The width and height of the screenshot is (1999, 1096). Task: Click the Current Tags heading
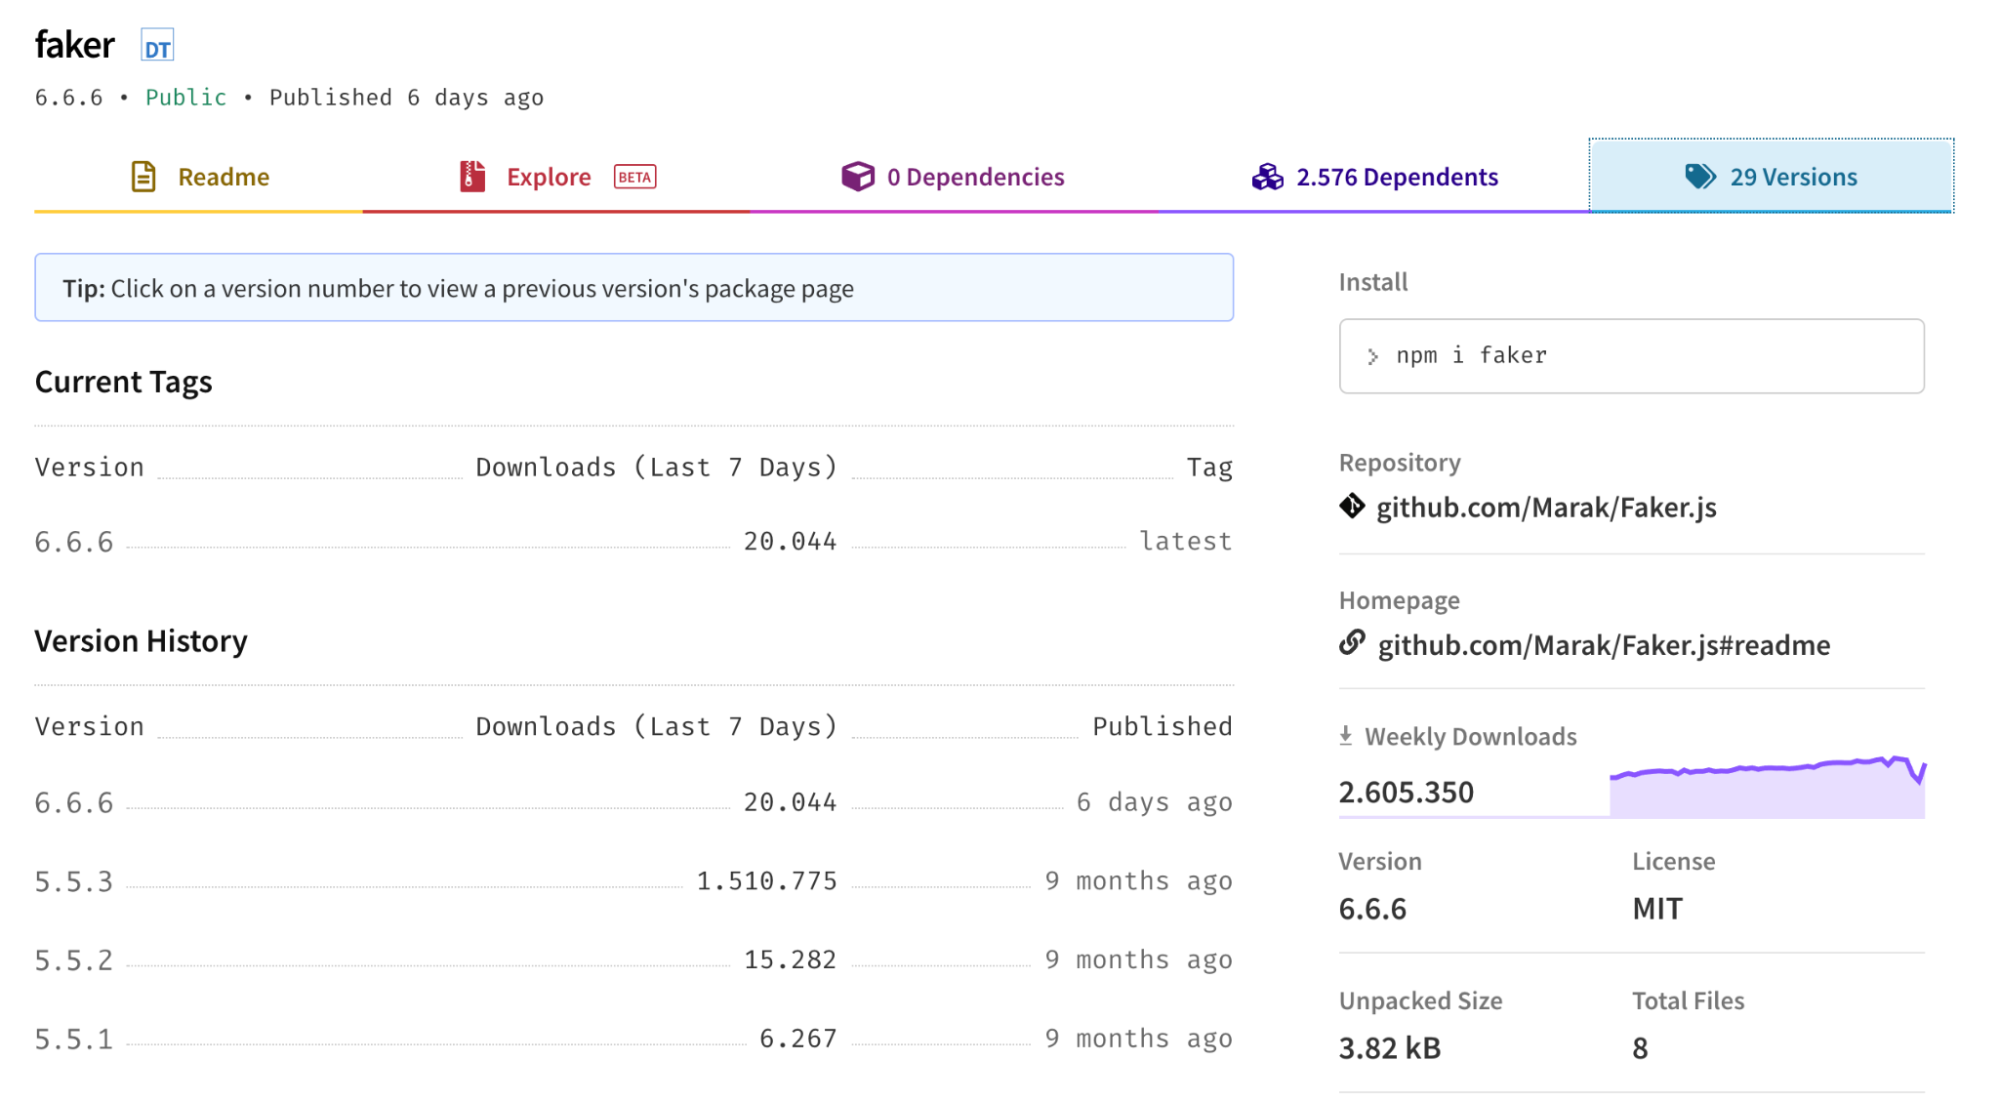pyautogui.click(x=123, y=382)
